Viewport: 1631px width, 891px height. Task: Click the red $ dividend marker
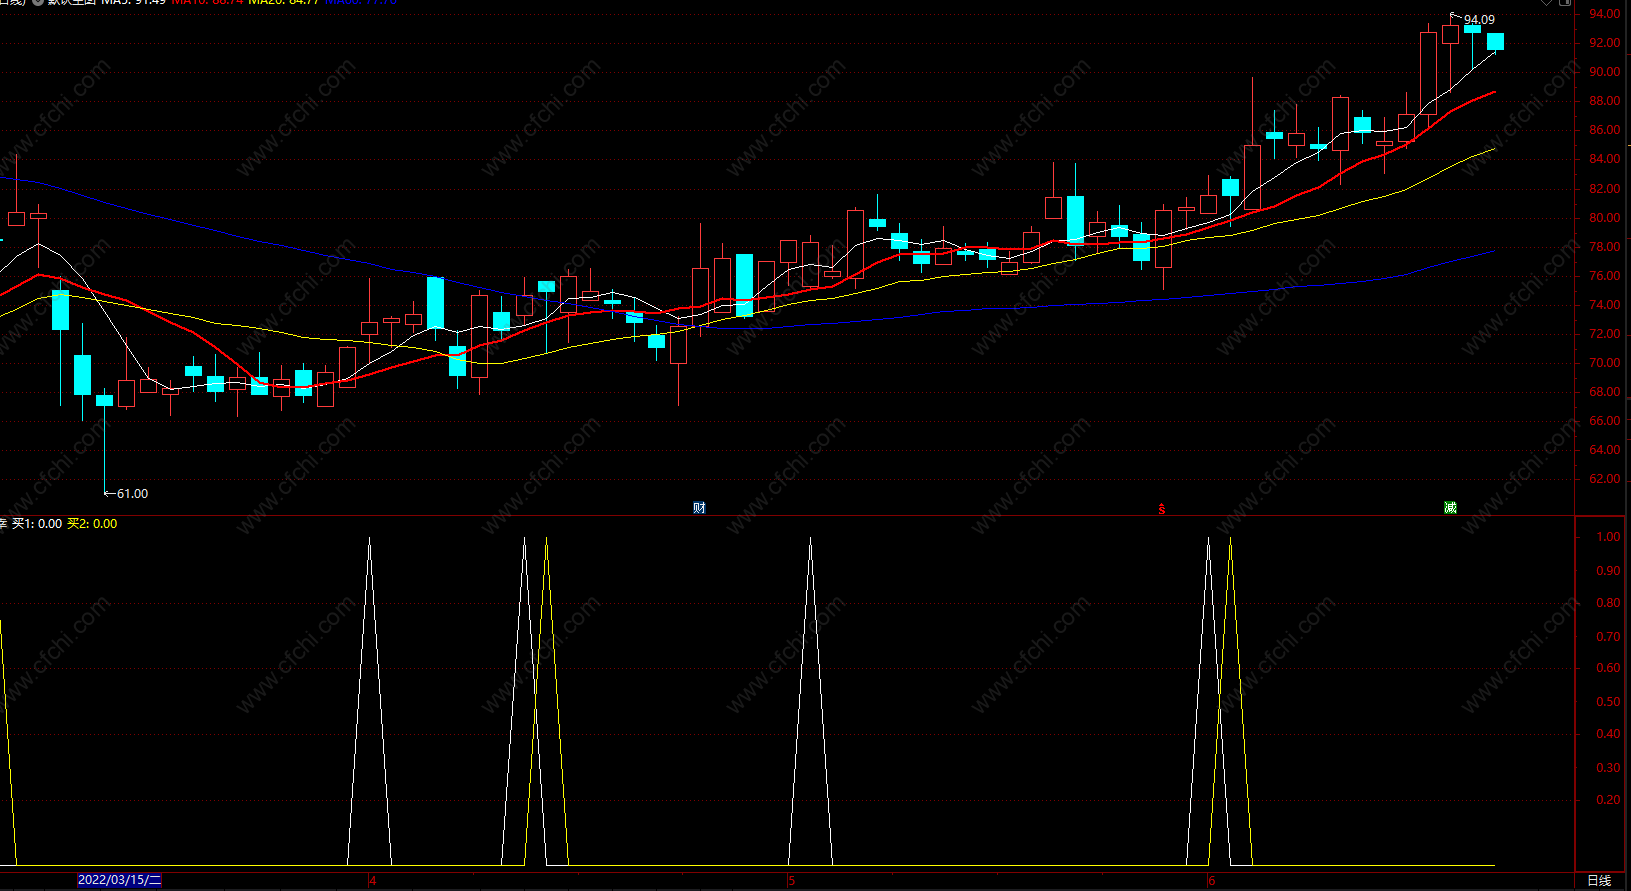pos(1162,509)
